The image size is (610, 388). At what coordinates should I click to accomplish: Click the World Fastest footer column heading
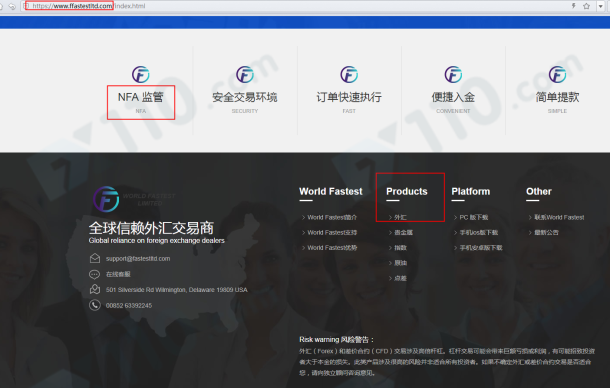click(x=331, y=191)
